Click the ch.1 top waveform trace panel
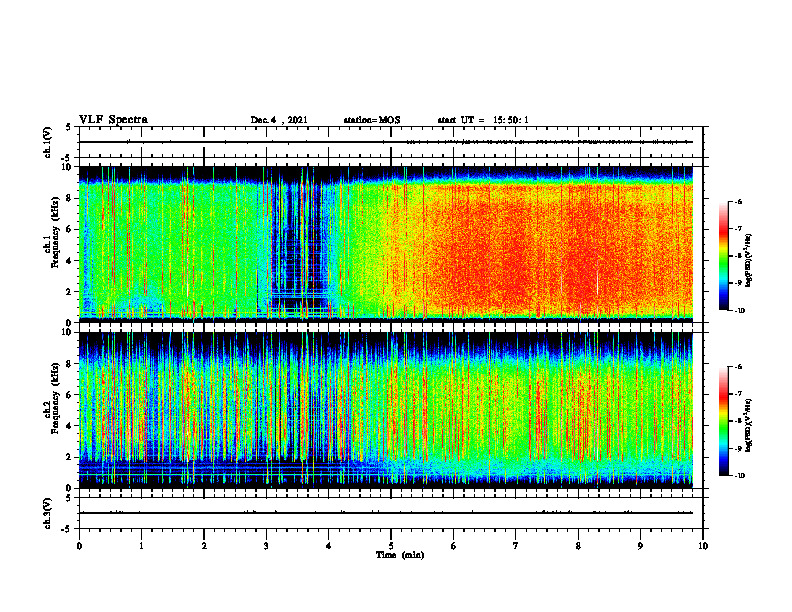The width and height of the screenshot is (792, 612). click(x=391, y=142)
